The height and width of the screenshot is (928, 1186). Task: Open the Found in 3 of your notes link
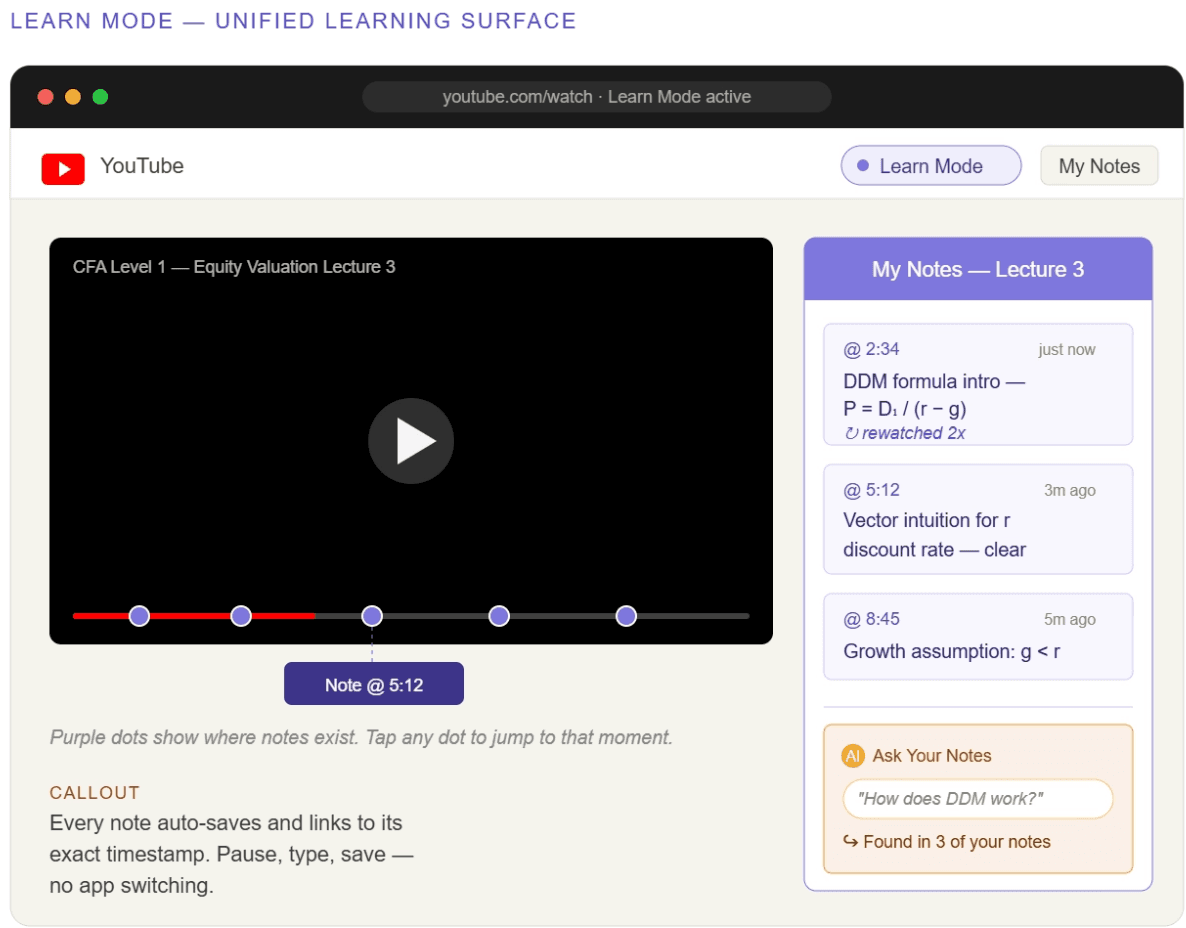tap(946, 842)
